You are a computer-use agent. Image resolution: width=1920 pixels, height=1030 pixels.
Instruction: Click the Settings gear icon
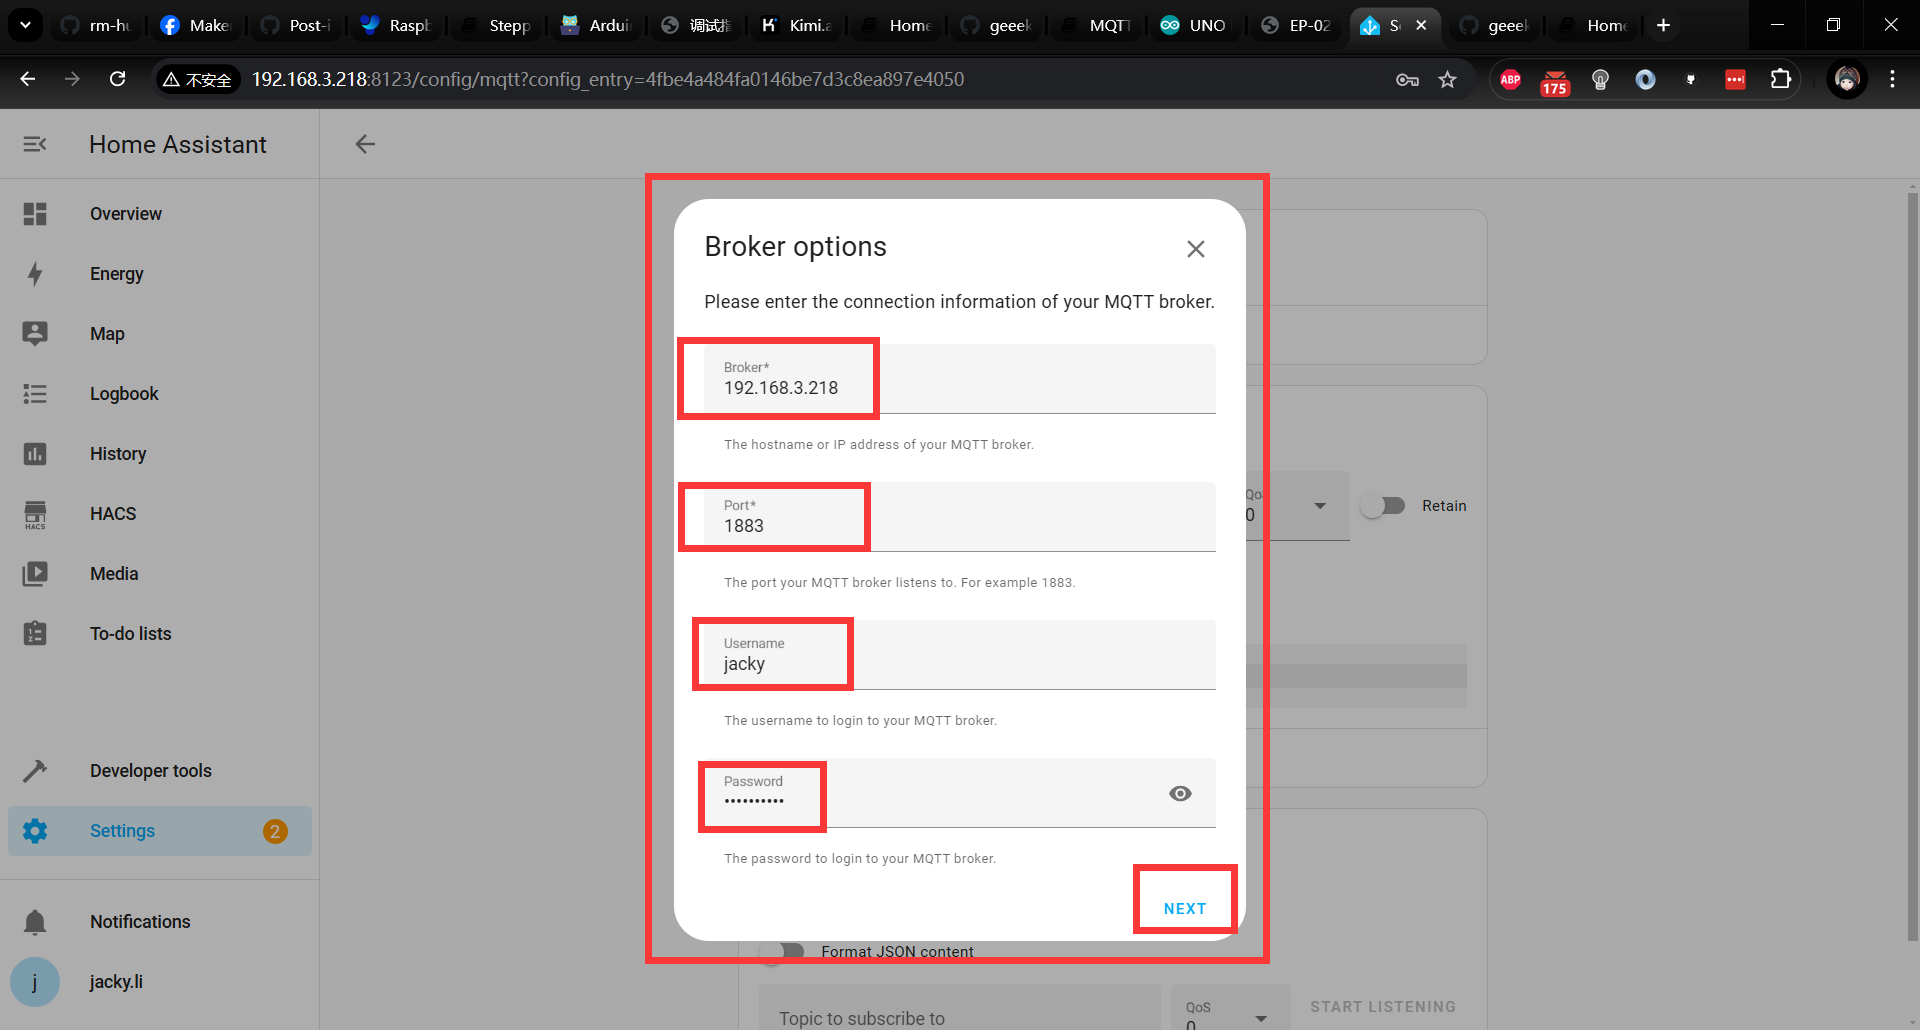coord(35,831)
